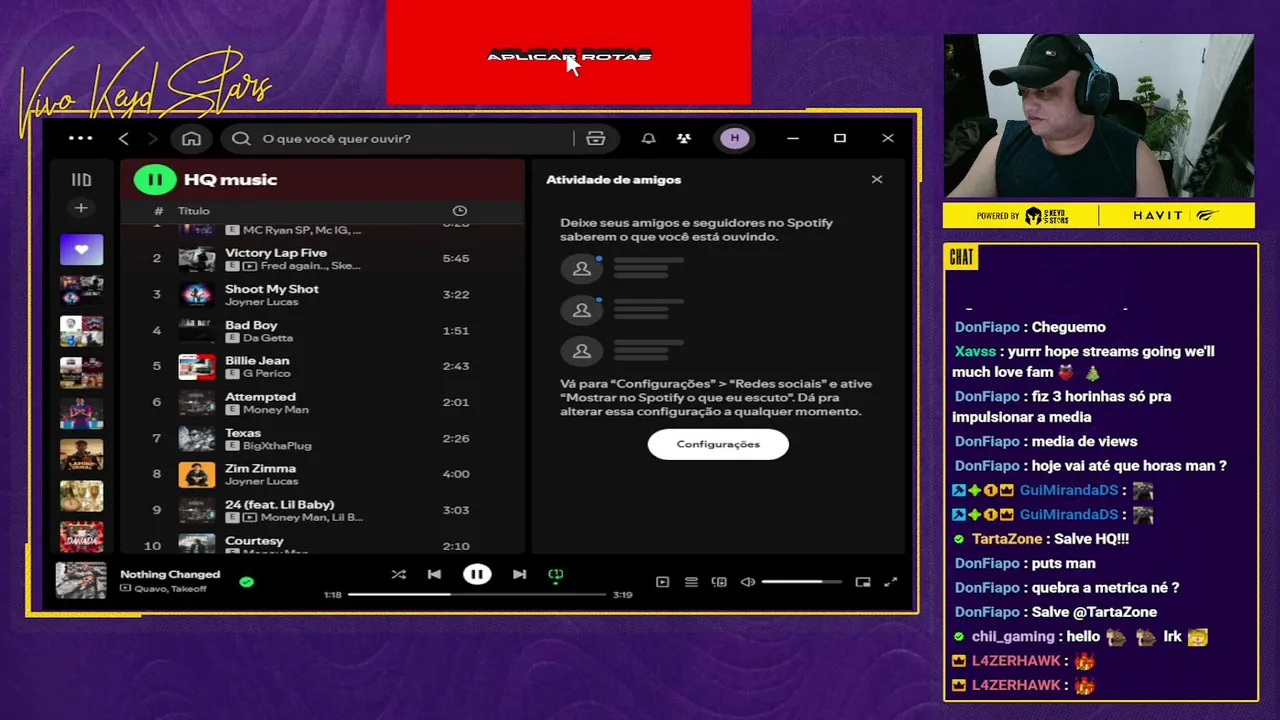Select the track Zim Zimma
The image size is (1280, 720).
(x=322, y=474)
